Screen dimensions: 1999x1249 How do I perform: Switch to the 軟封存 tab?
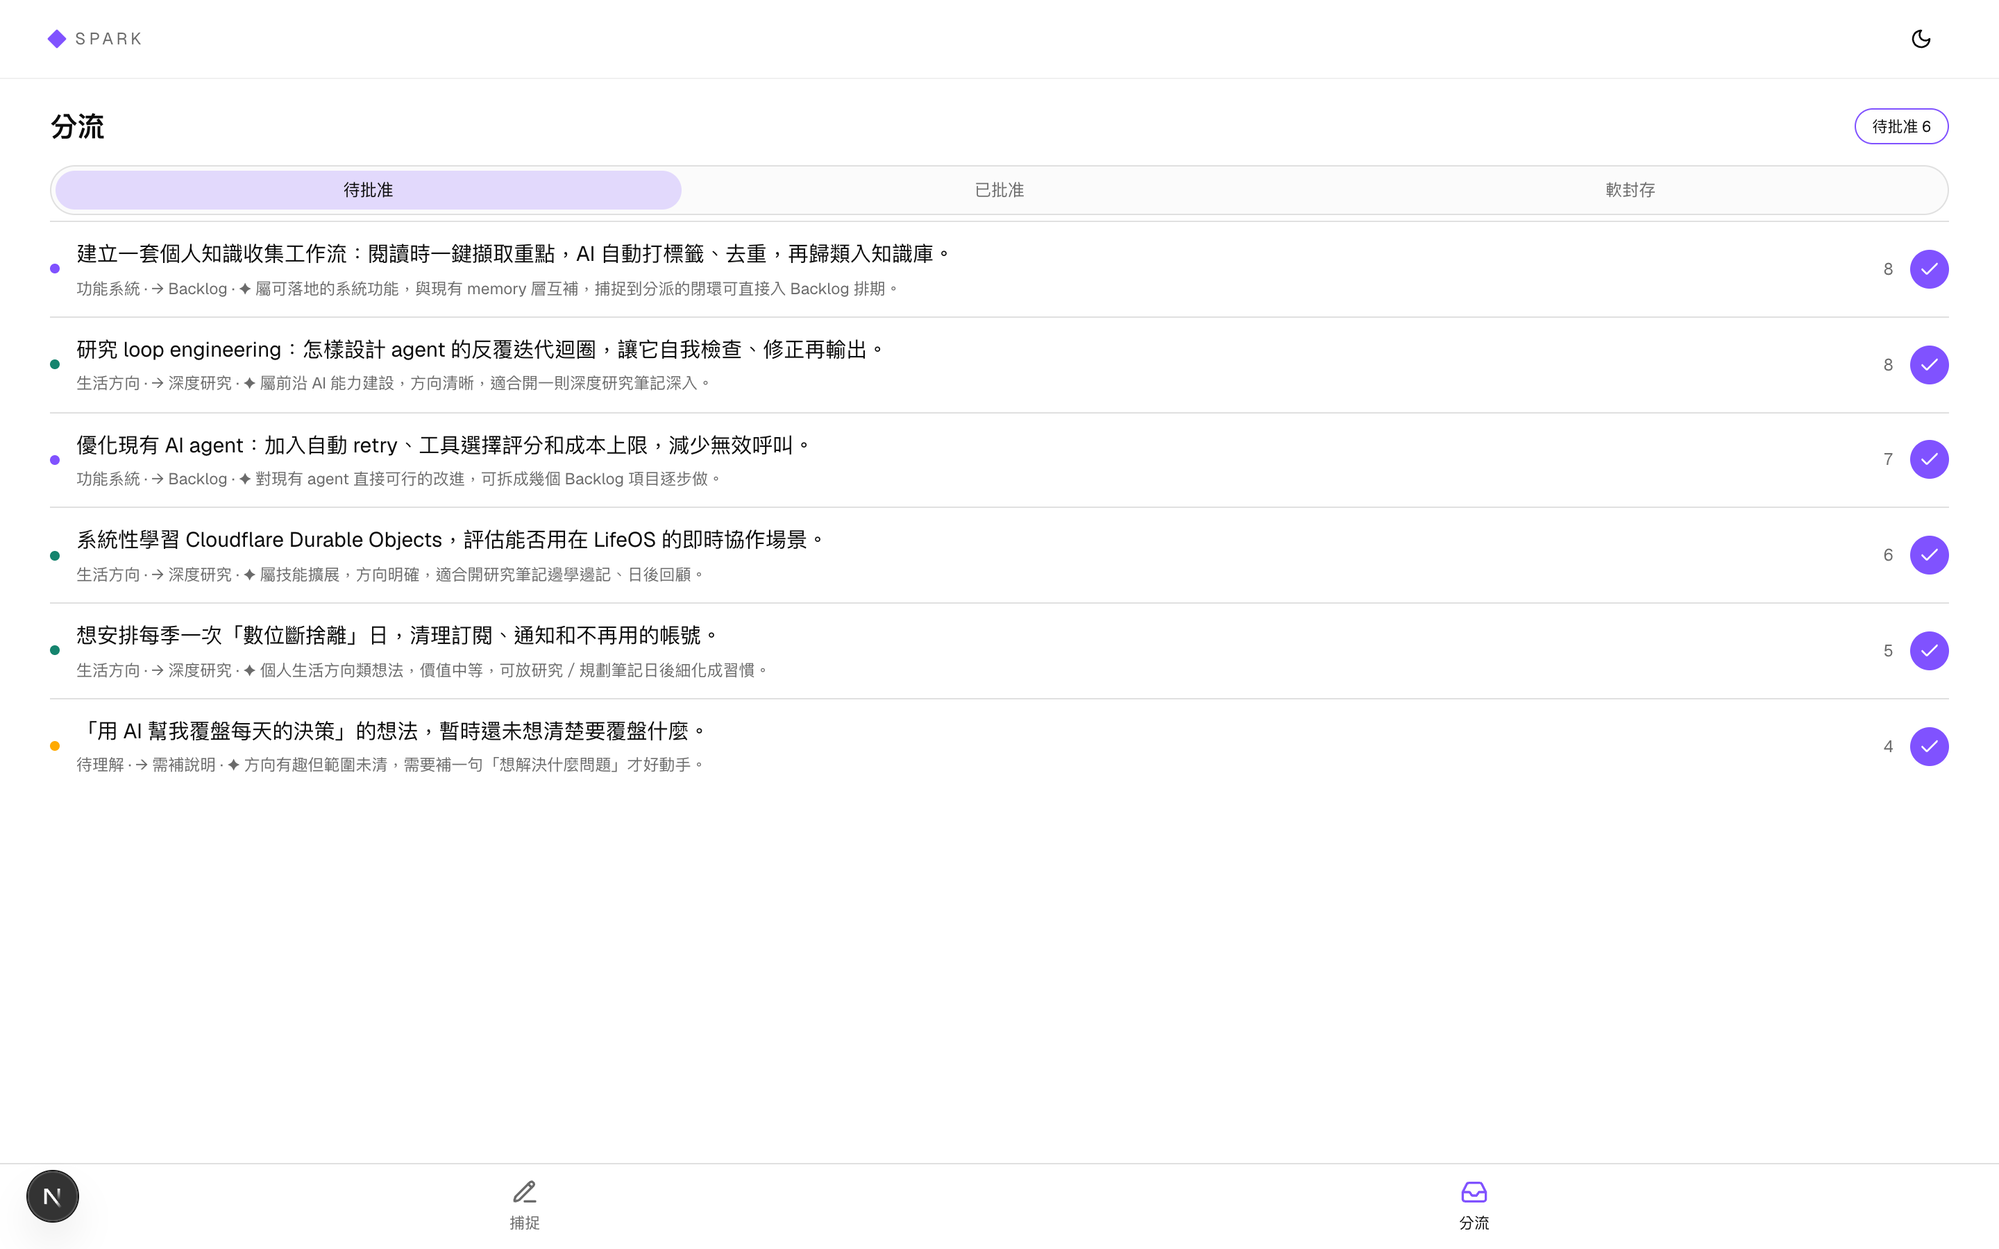pyautogui.click(x=1630, y=190)
